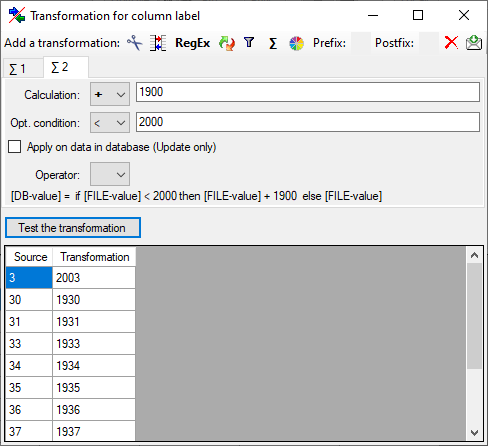Viewport: 488px width, 446px height.
Task: Click the green arrow import icon
Action: pos(474,43)
